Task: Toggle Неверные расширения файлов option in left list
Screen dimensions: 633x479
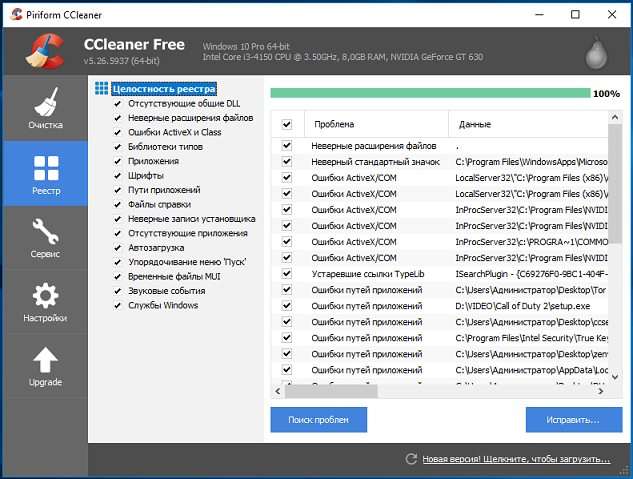Action: 117,118
